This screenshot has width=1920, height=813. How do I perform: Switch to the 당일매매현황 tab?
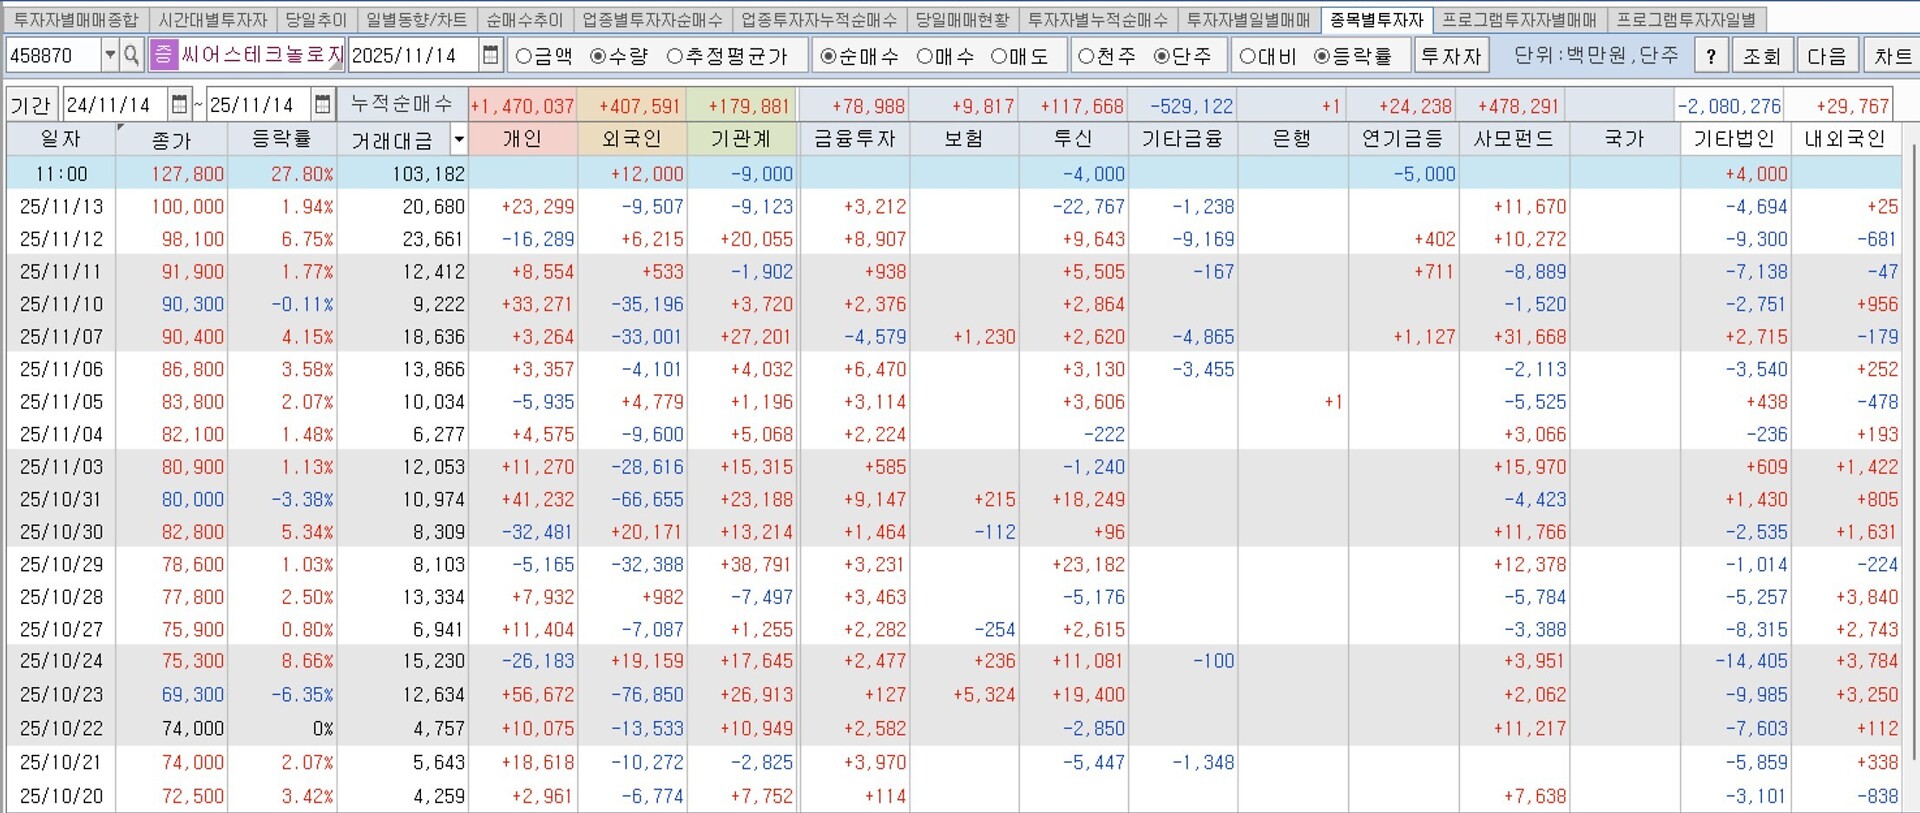pyautogui.click(x=963, y=20)
